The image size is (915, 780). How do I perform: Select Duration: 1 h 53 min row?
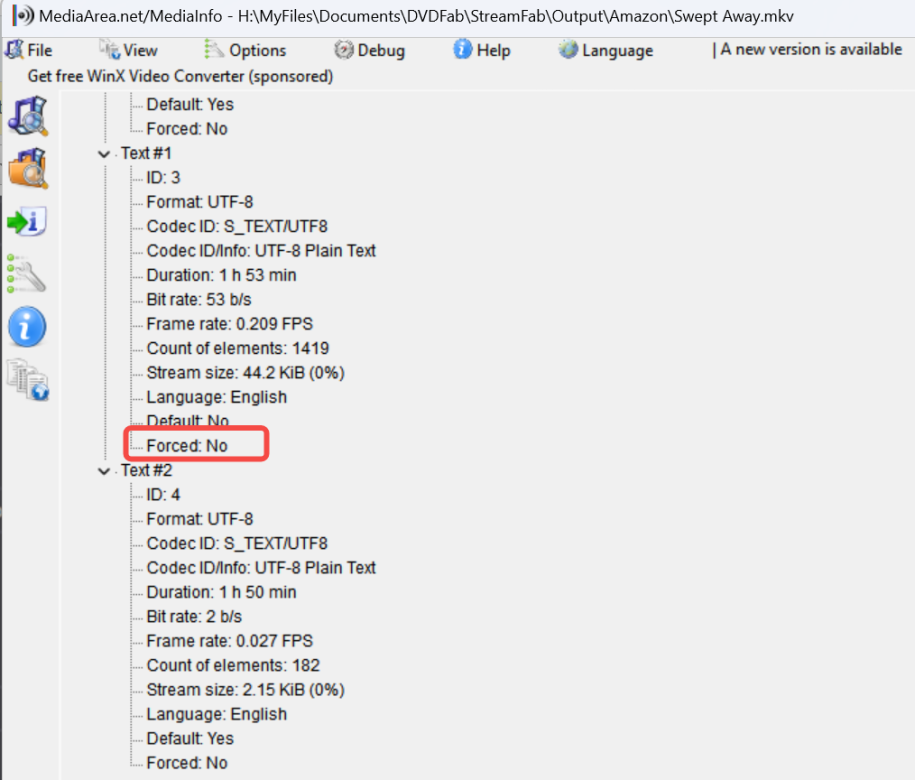[221, 275]
